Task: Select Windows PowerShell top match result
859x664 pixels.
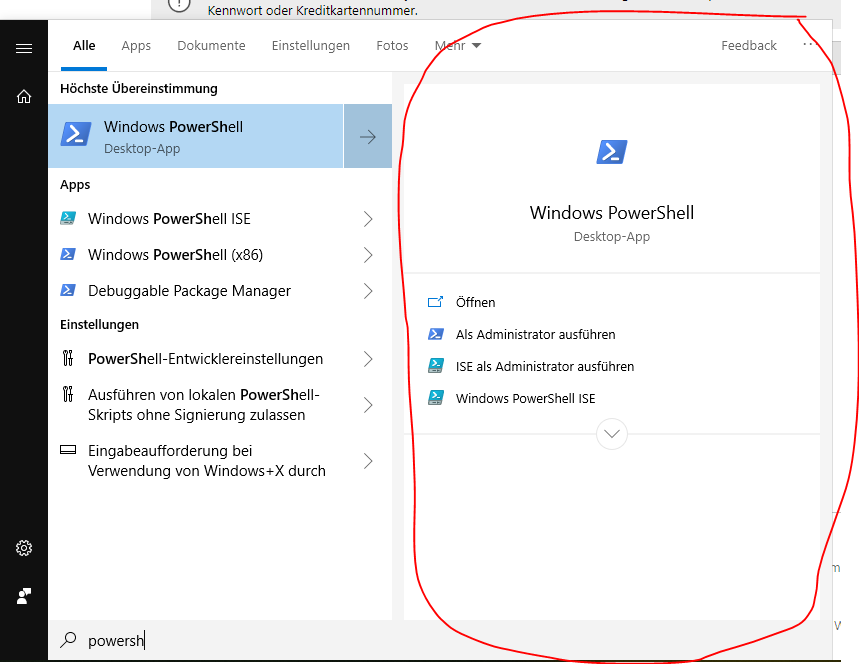Action: 196,136
